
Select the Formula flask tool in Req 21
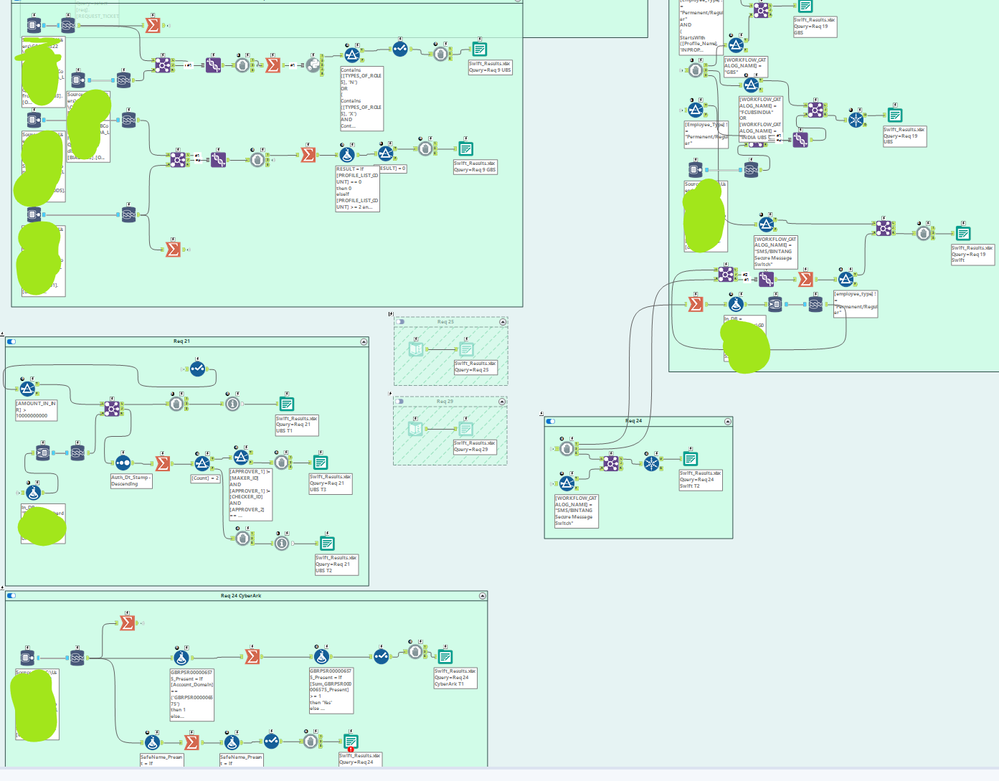pyautogui.click(x=33, y=492)
